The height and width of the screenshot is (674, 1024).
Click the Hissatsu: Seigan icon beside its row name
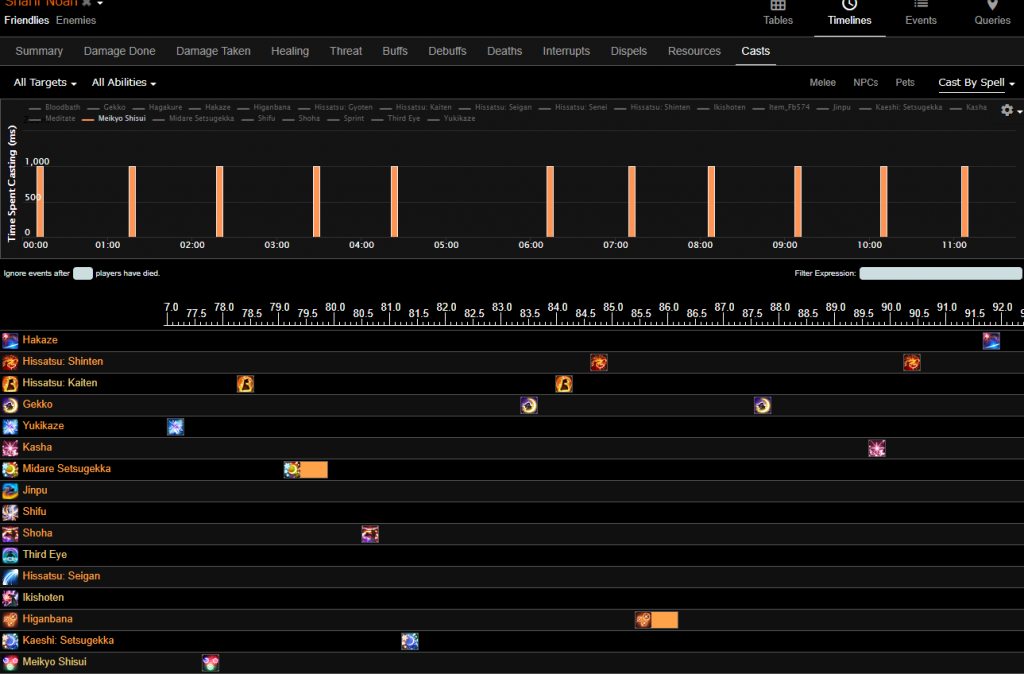tap(10, 577)
